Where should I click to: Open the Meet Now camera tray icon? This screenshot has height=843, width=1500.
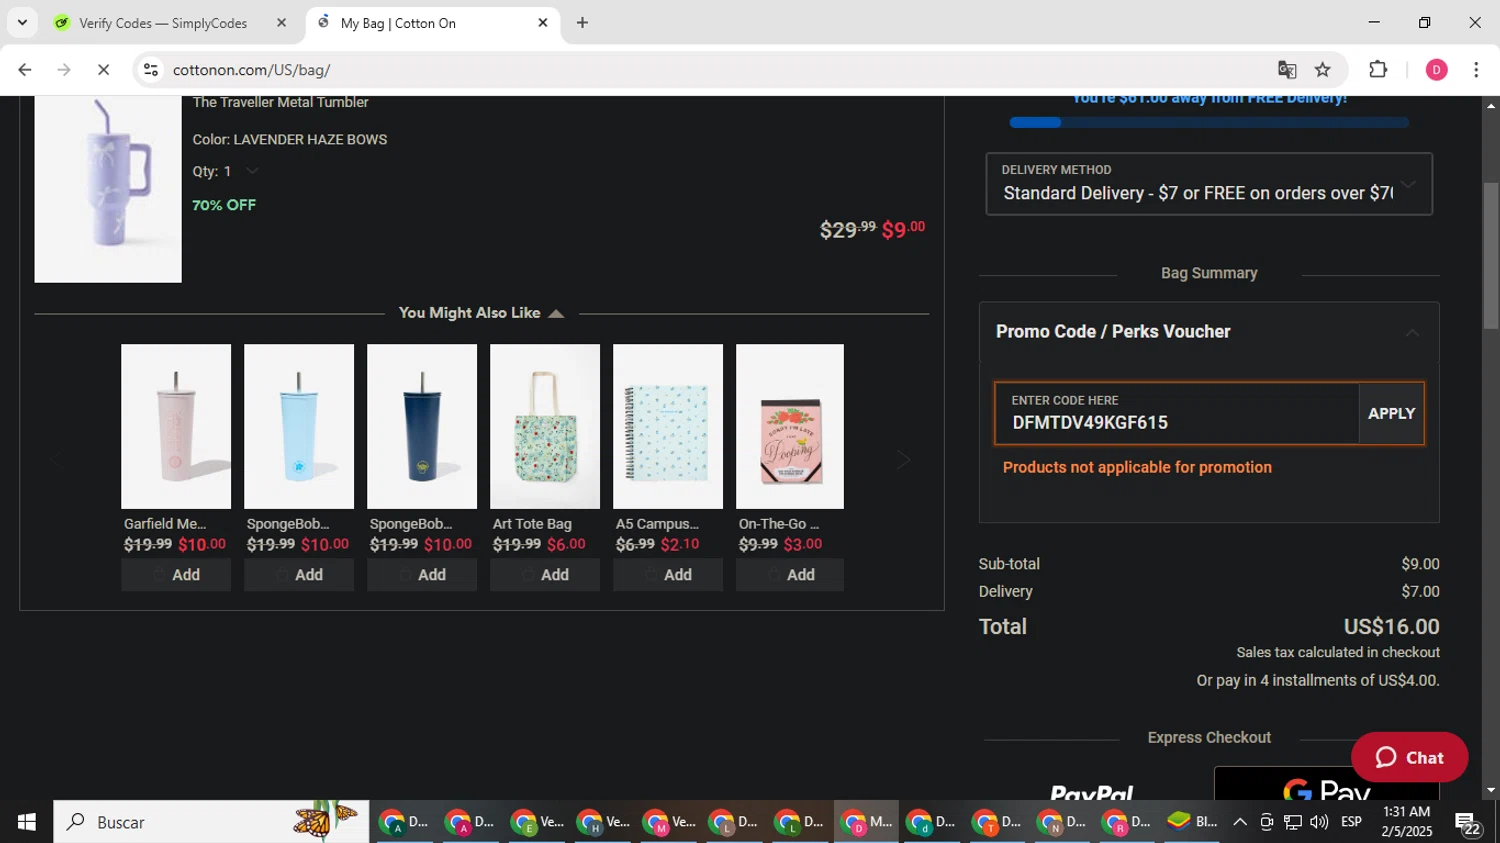(x=1266, y=822)
